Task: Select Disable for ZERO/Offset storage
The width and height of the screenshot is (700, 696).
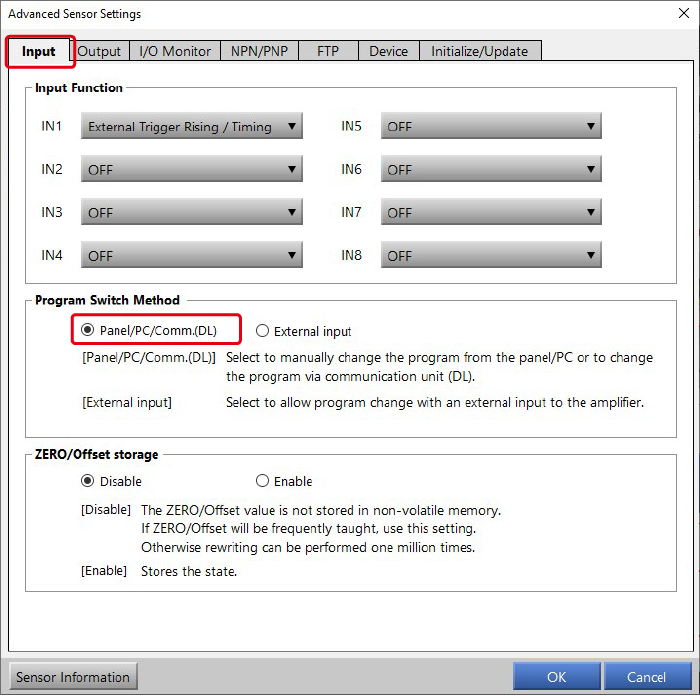Action: (88, 481)
